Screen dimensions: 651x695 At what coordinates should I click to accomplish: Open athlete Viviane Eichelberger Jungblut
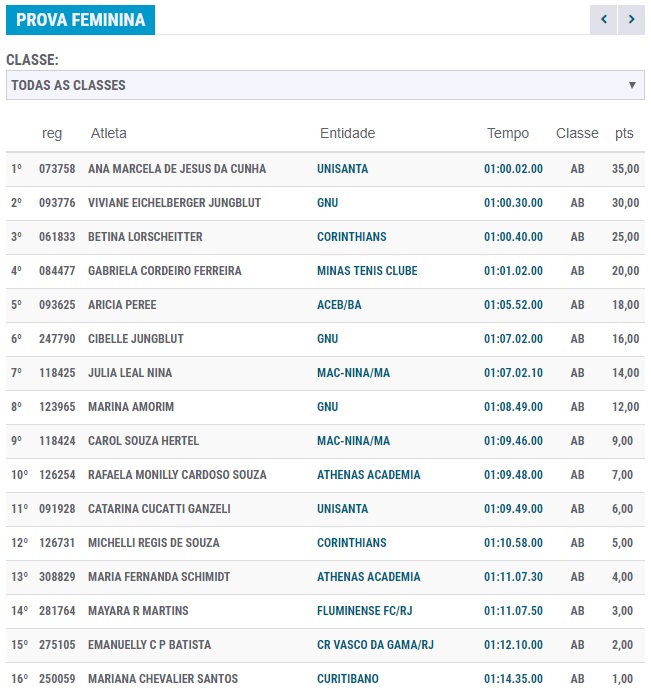(x=174, y=203)
